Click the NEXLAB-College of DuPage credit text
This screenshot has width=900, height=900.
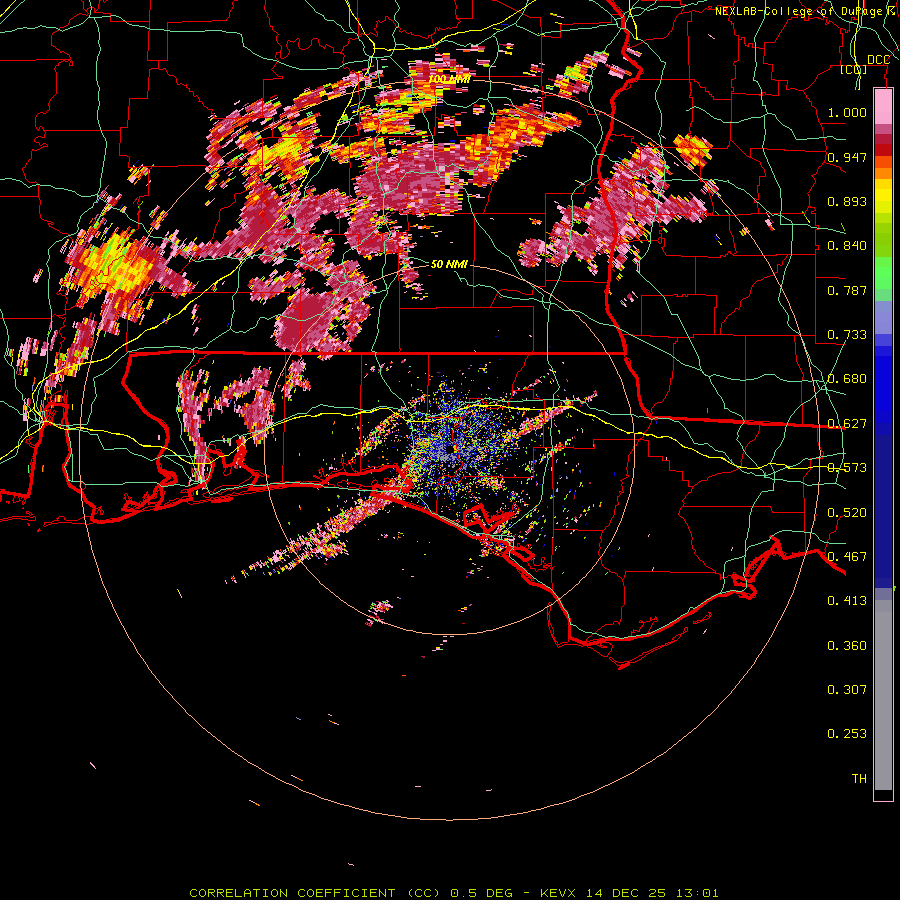pos(802,11)
